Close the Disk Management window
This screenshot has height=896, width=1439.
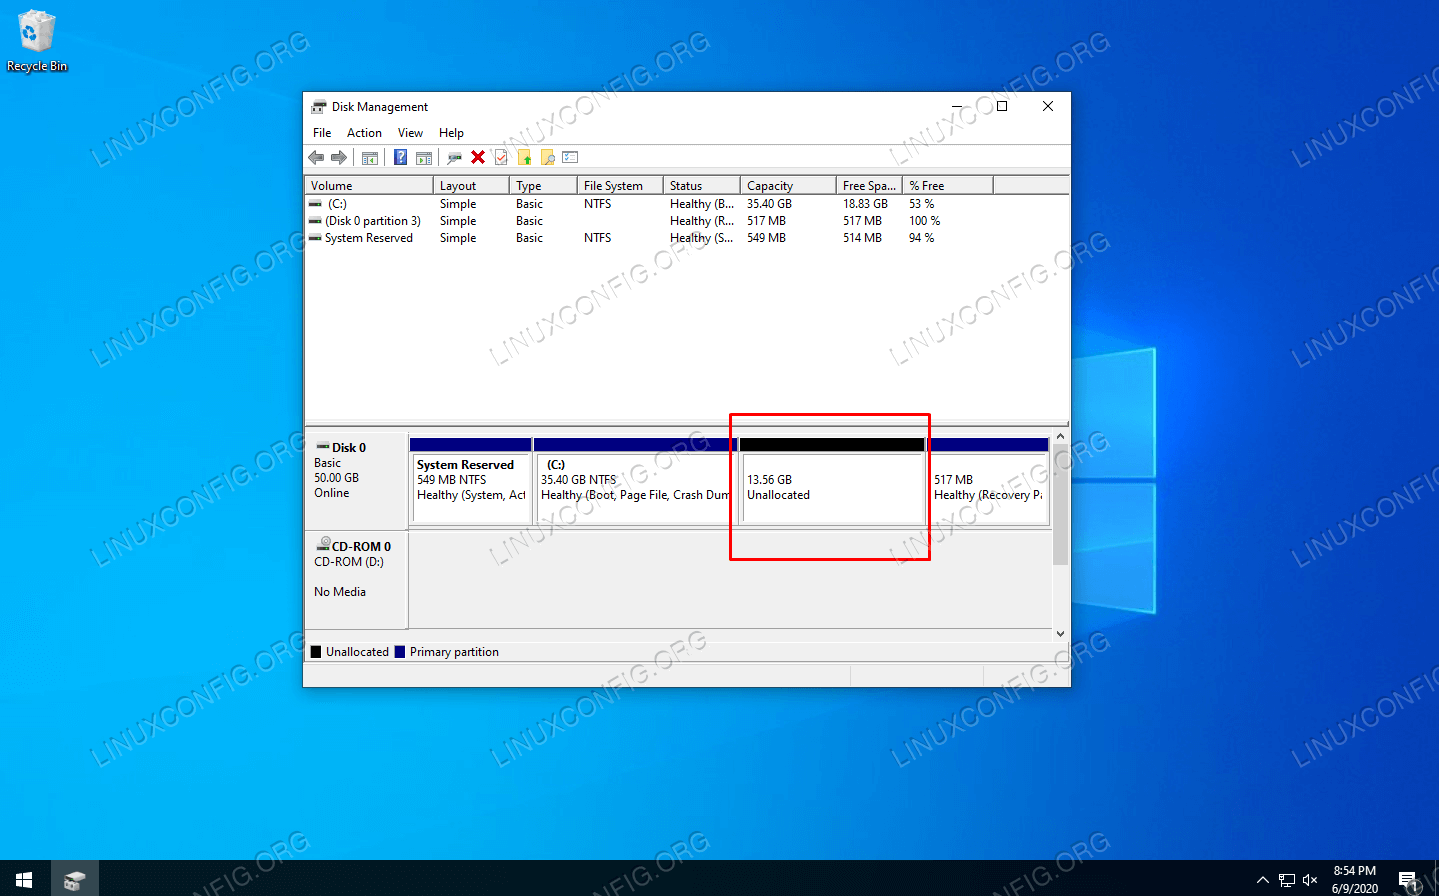click(1048, 106)
